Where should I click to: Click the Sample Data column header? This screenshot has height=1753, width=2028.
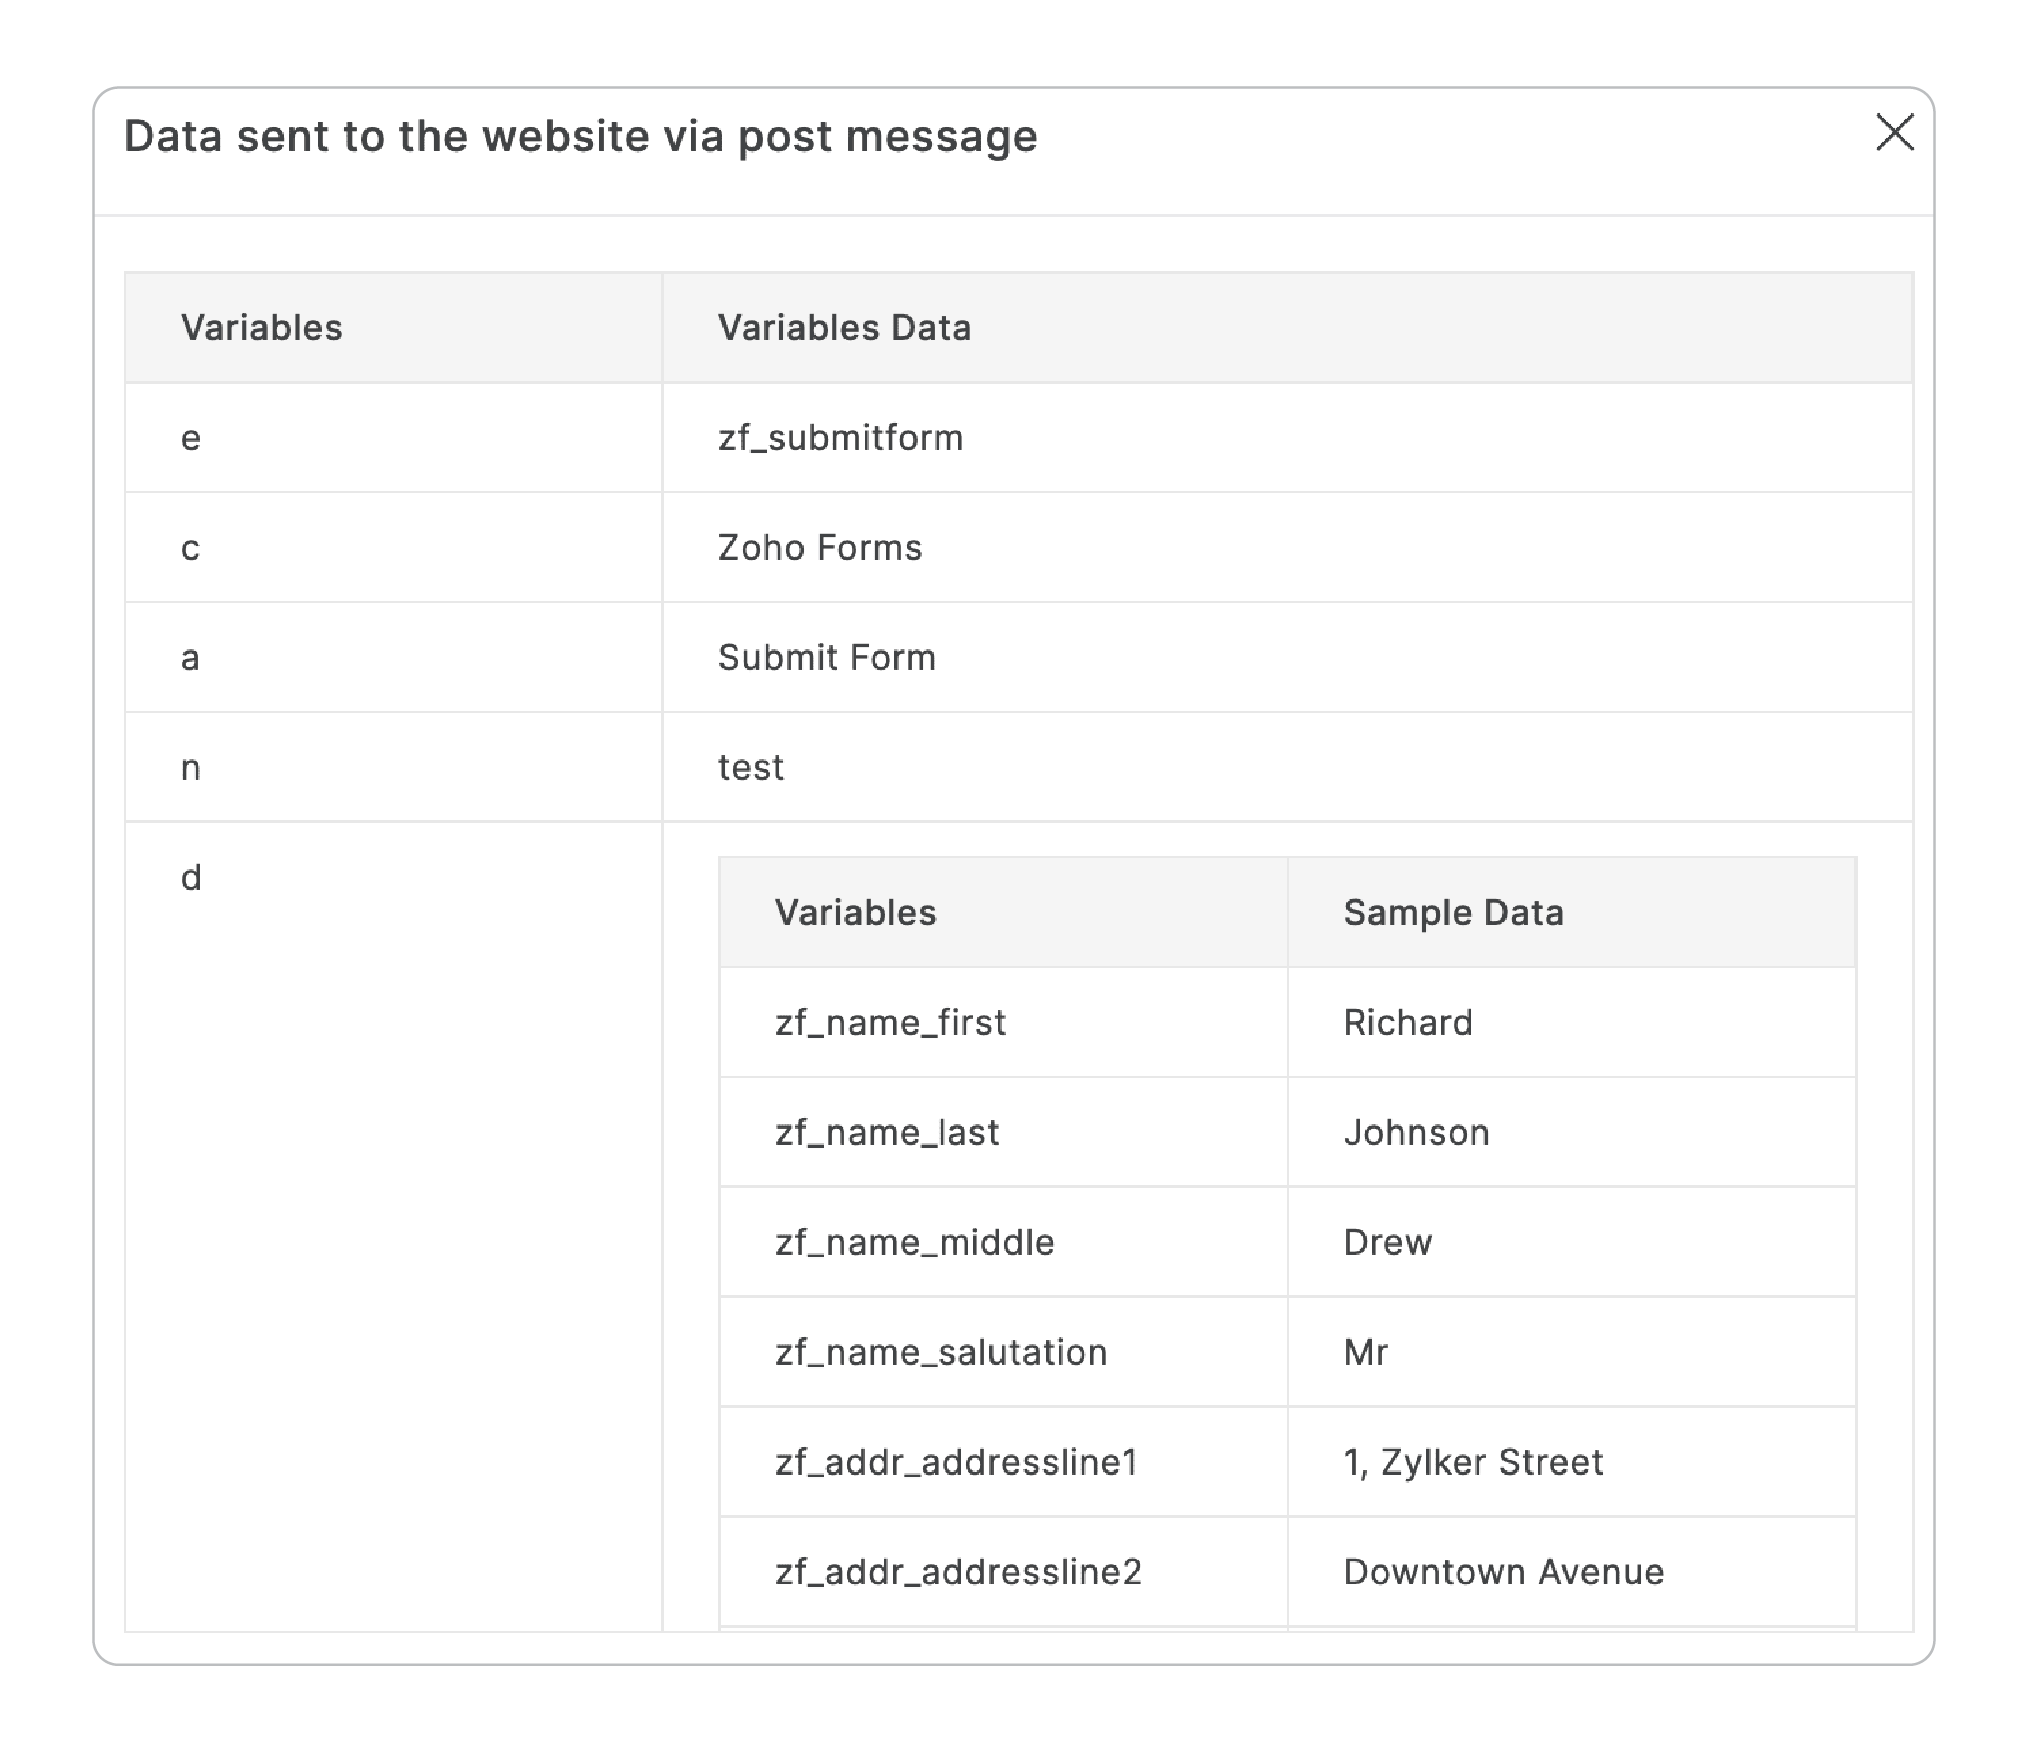coord(1453,913)
